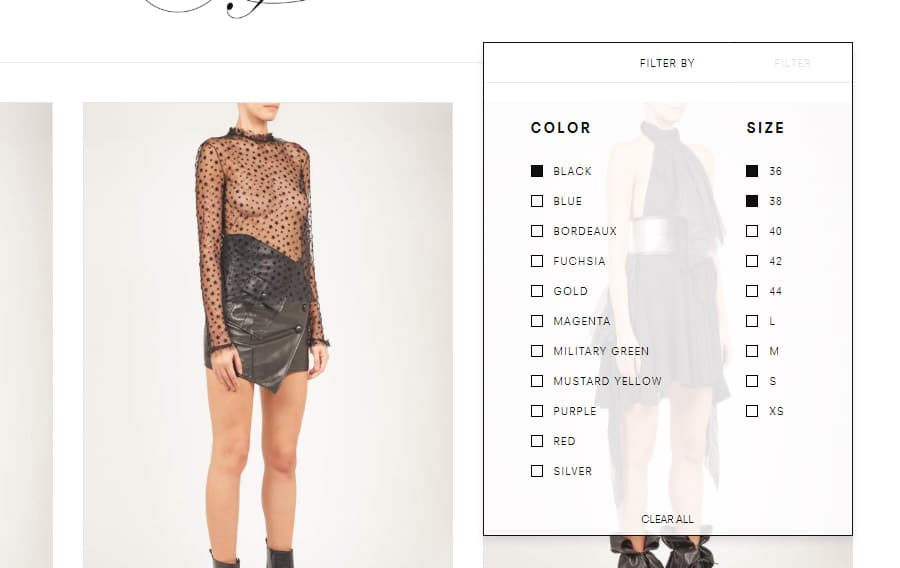Viewport: 900px width, 568px height.
Task: Tick the Purple color checkbox
Action: 537,411
